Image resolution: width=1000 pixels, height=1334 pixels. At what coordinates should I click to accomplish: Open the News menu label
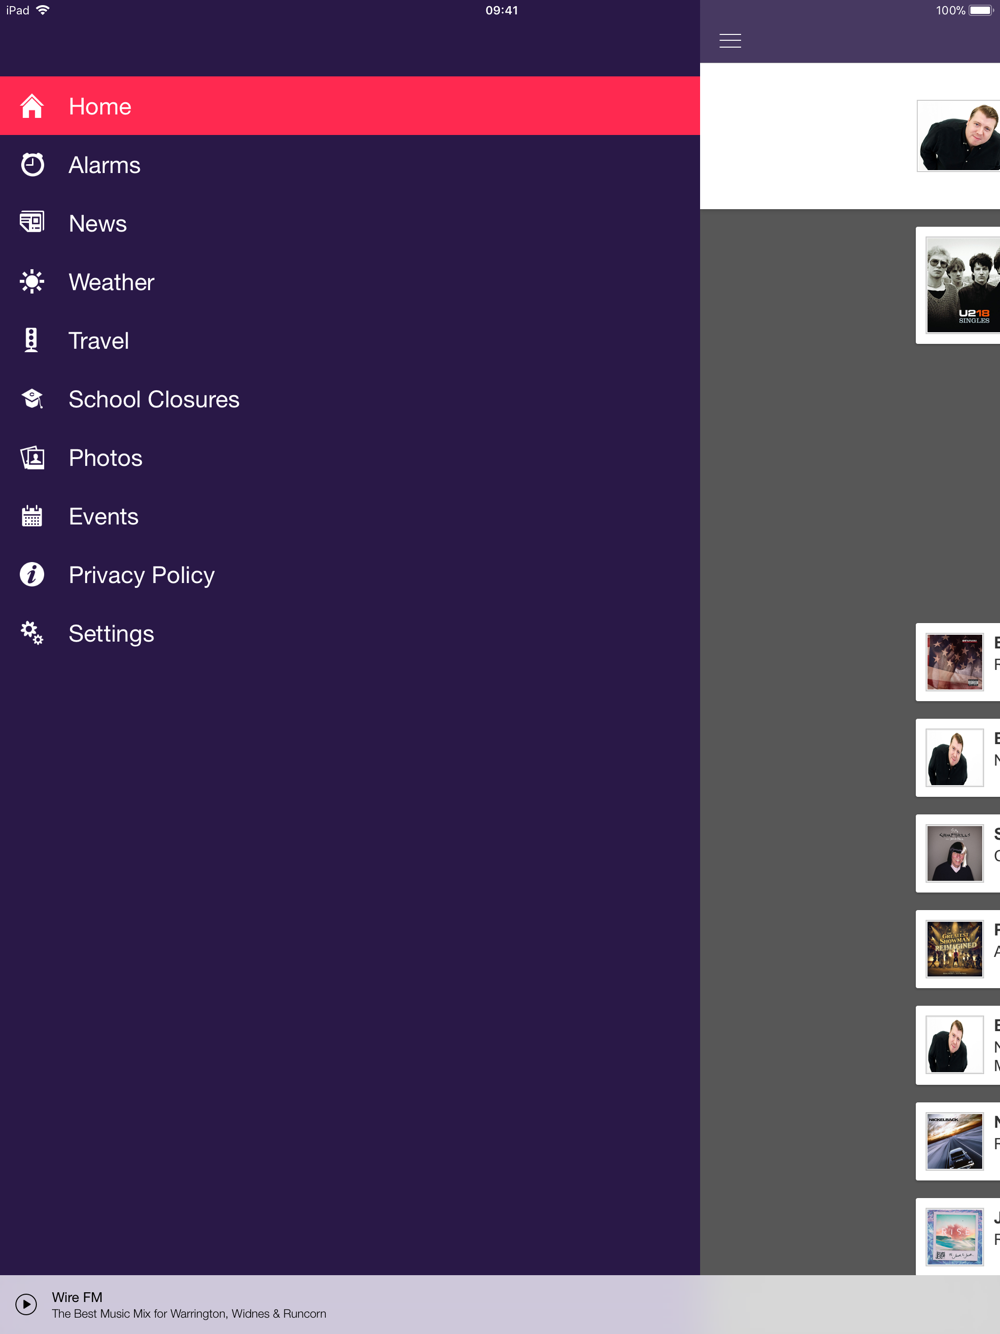tap(98, 223)
